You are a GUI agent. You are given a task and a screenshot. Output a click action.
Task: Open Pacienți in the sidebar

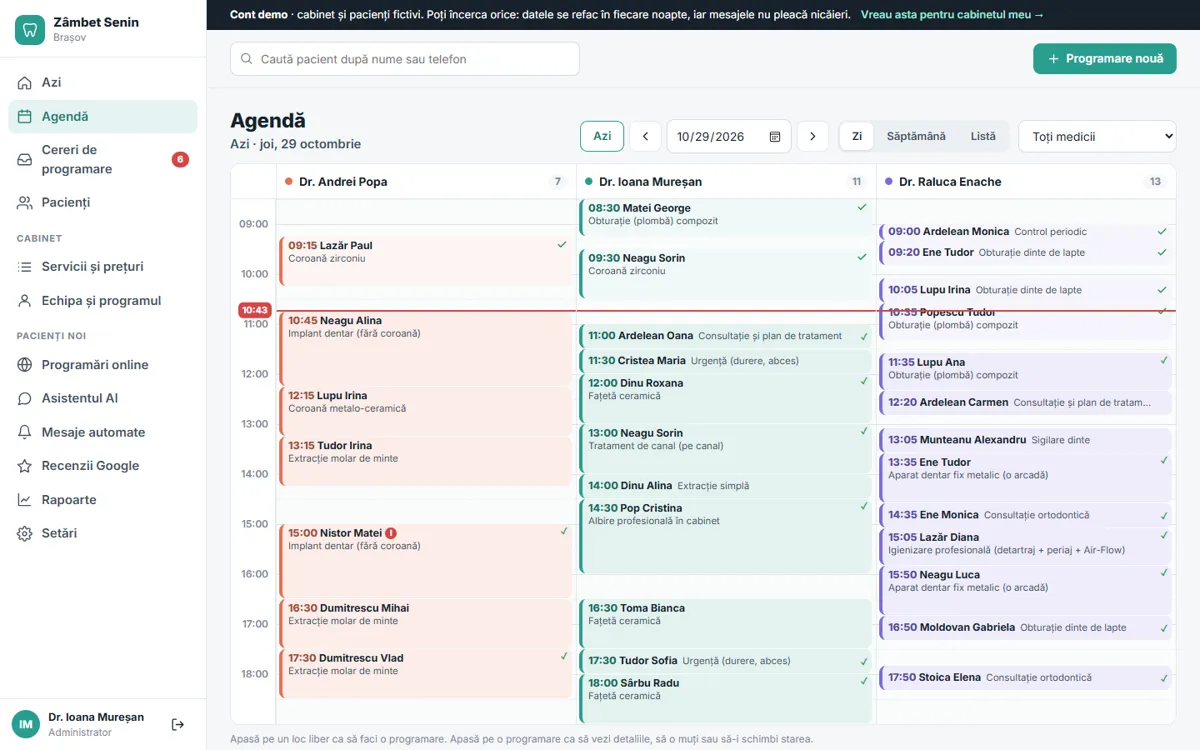103,203
